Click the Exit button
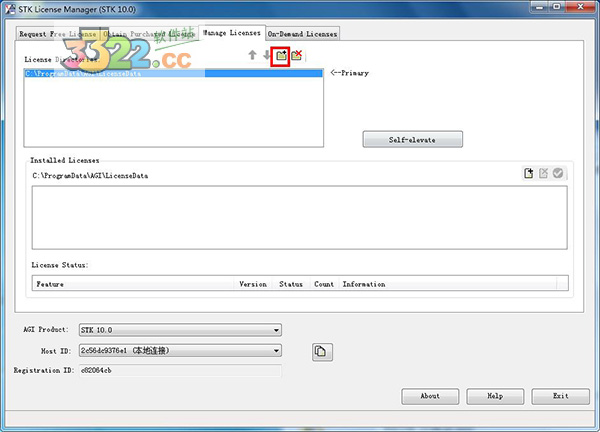600x432 pixels. click(x=561, y=395)
